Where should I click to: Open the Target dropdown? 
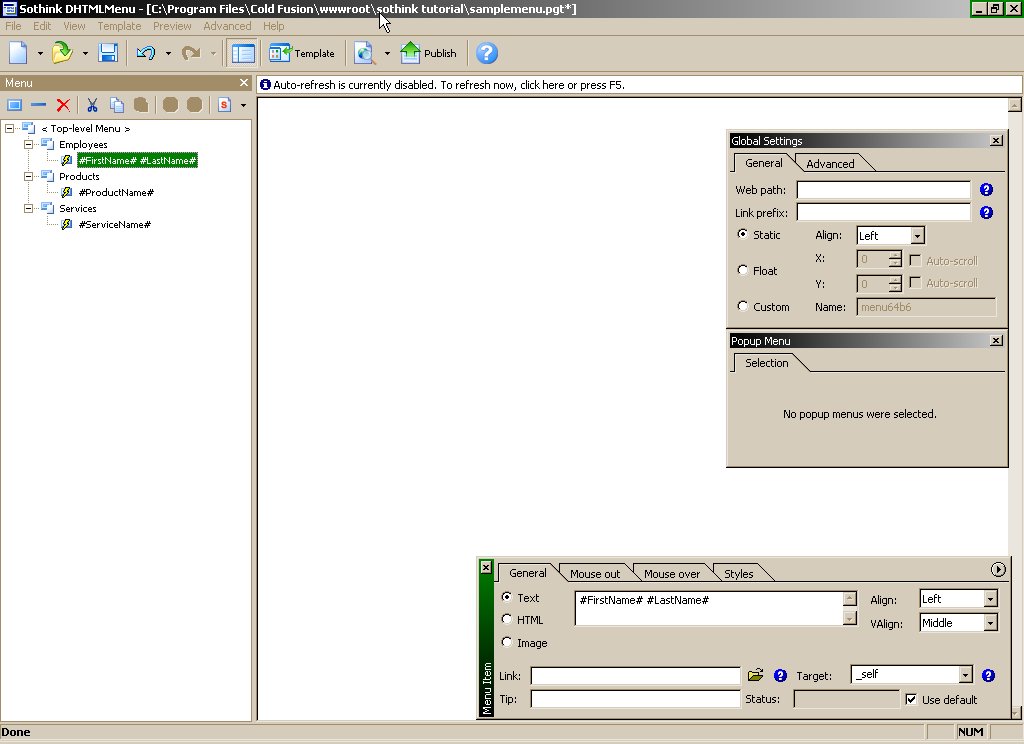point(965,674)
